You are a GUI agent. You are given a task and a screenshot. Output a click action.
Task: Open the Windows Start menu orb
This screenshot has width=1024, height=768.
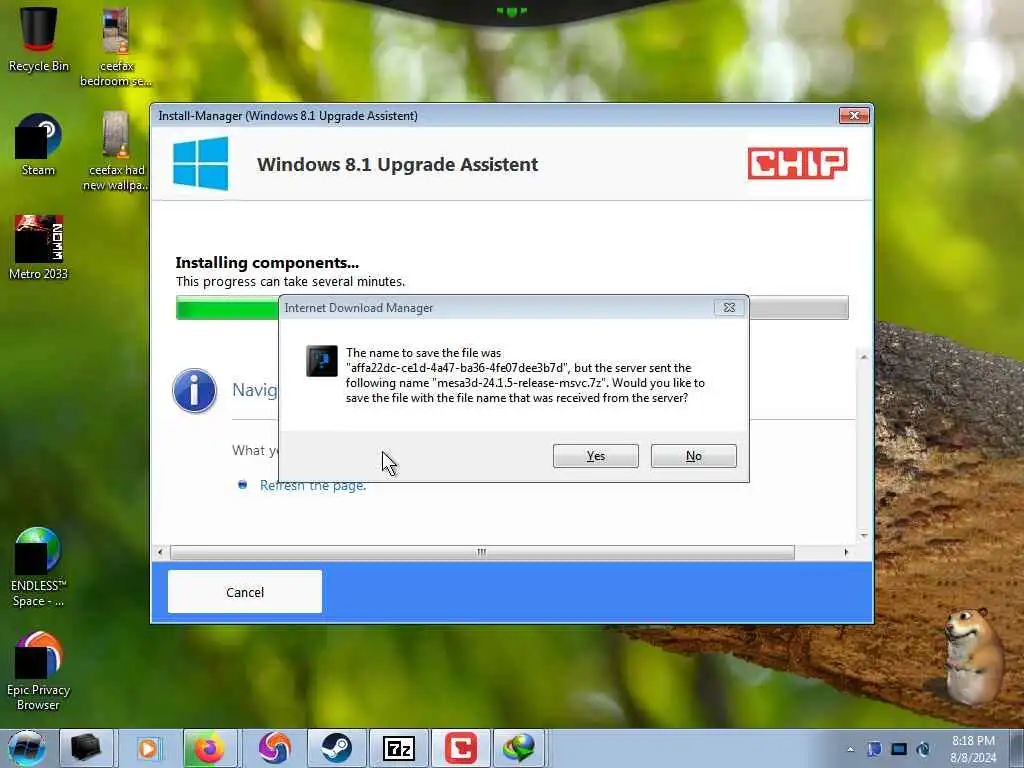27,748
